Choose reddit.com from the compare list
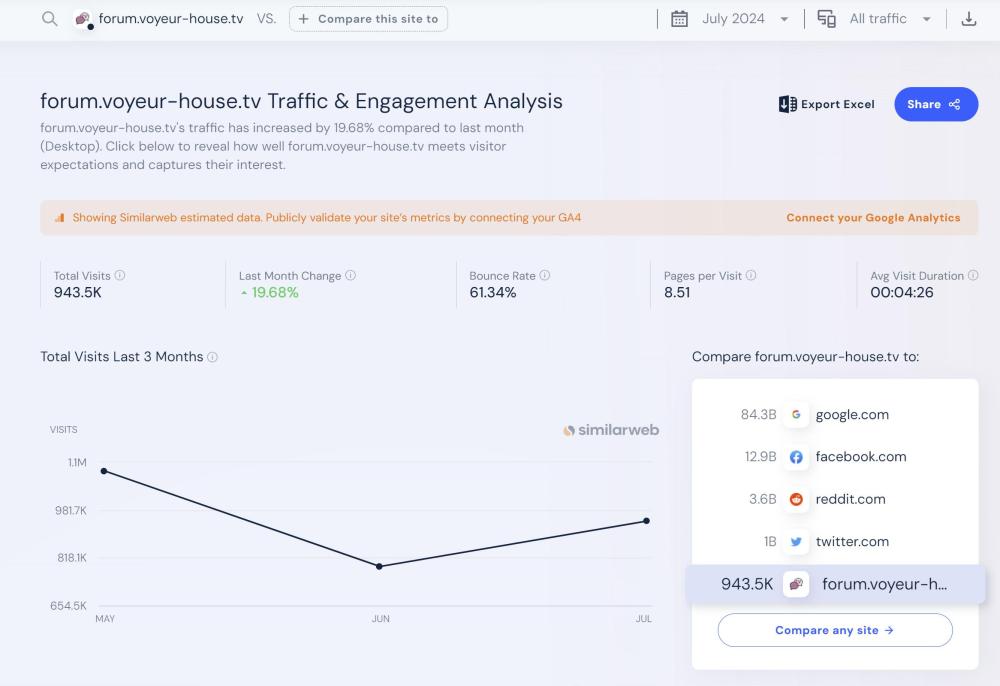The height and width of the screenshot is (686, 1000). point(850,499)
